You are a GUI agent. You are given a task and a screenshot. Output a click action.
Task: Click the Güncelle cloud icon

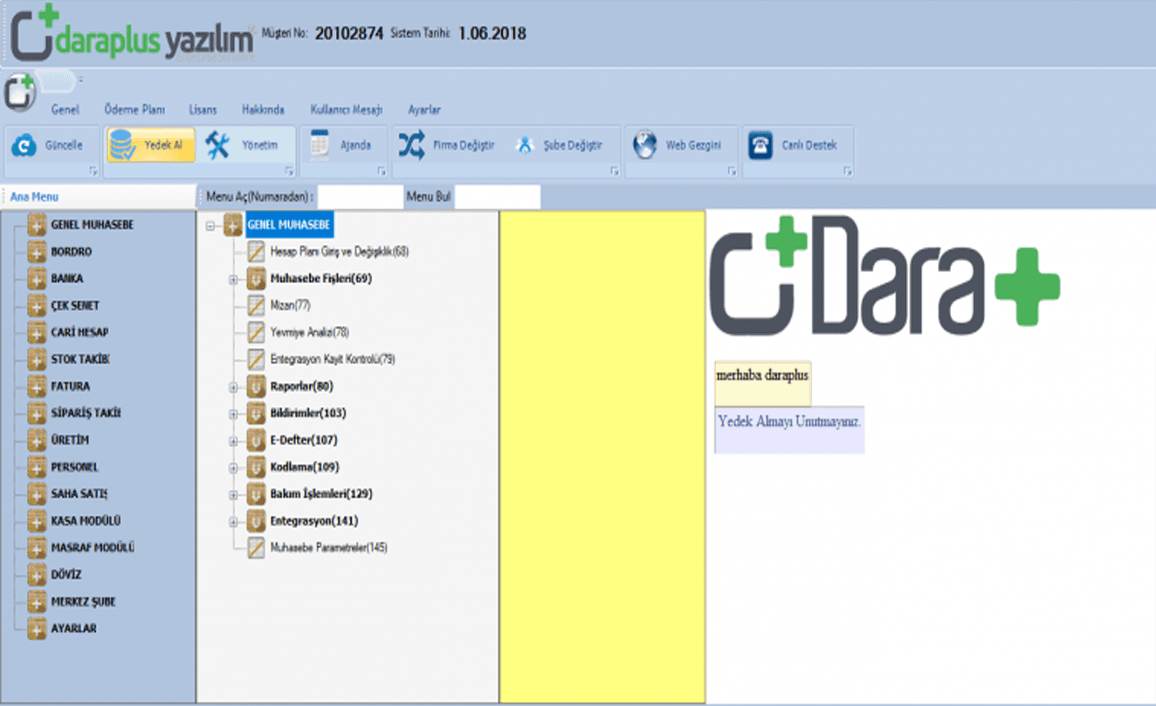[24, 145]
